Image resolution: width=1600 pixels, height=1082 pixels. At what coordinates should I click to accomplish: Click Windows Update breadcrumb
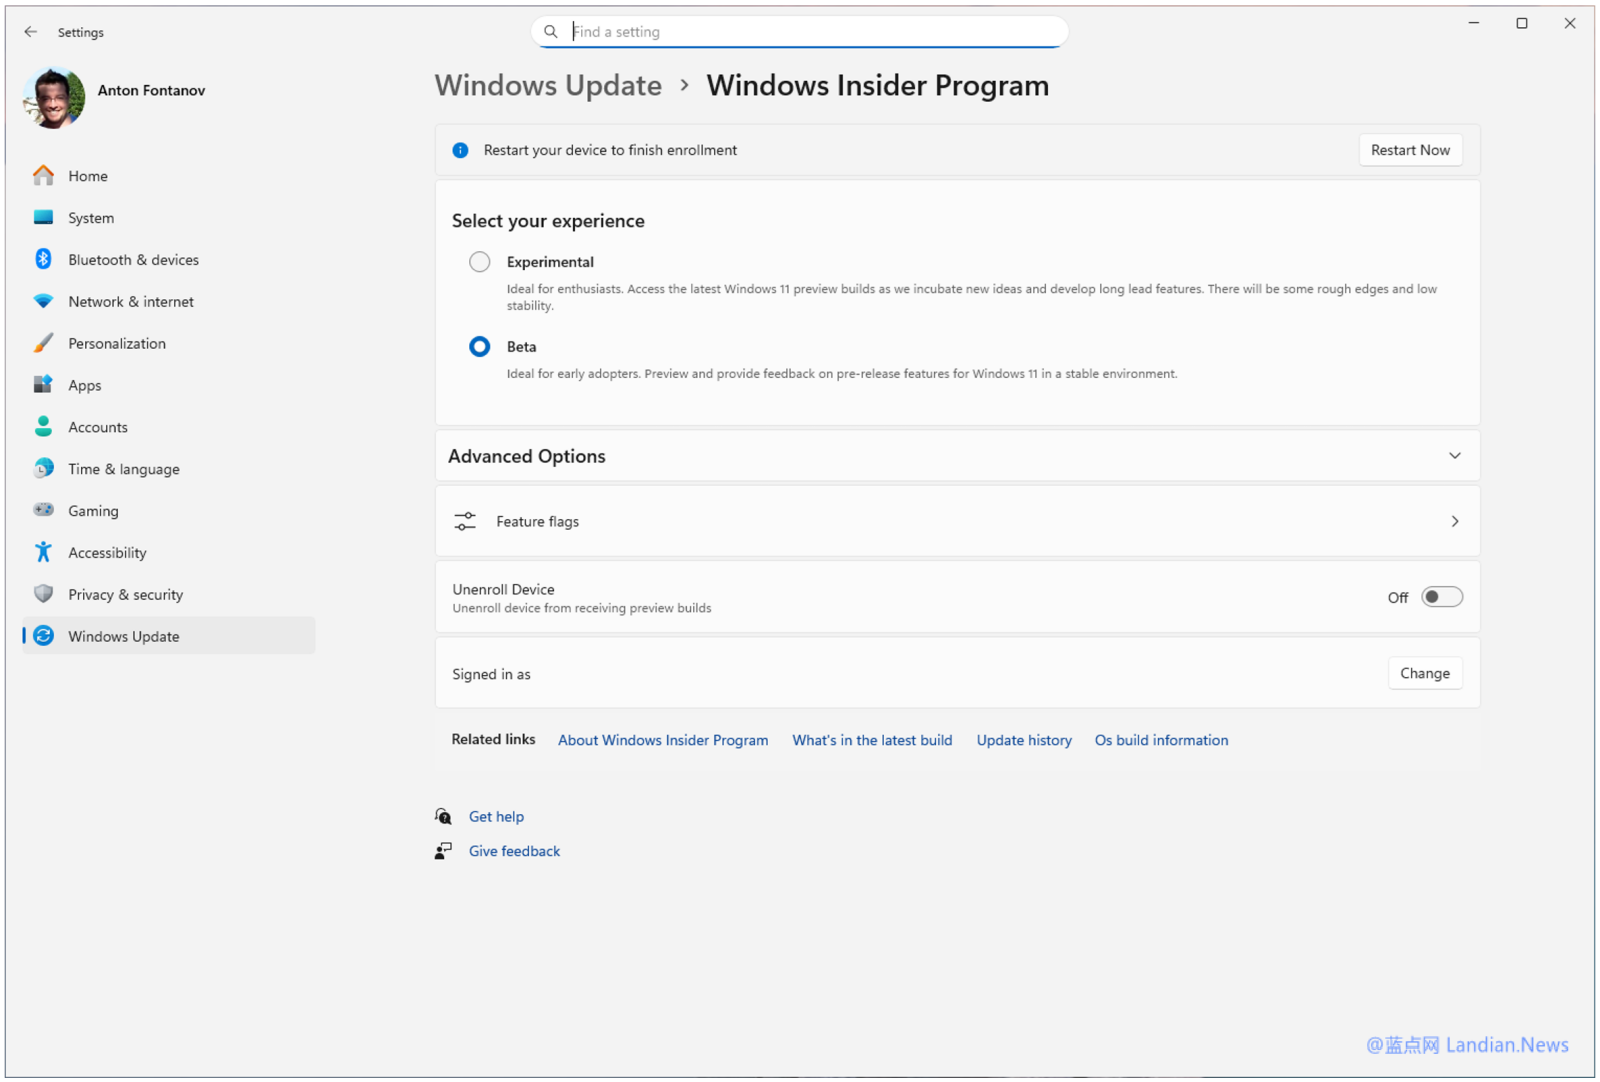[x=548, y=86]
